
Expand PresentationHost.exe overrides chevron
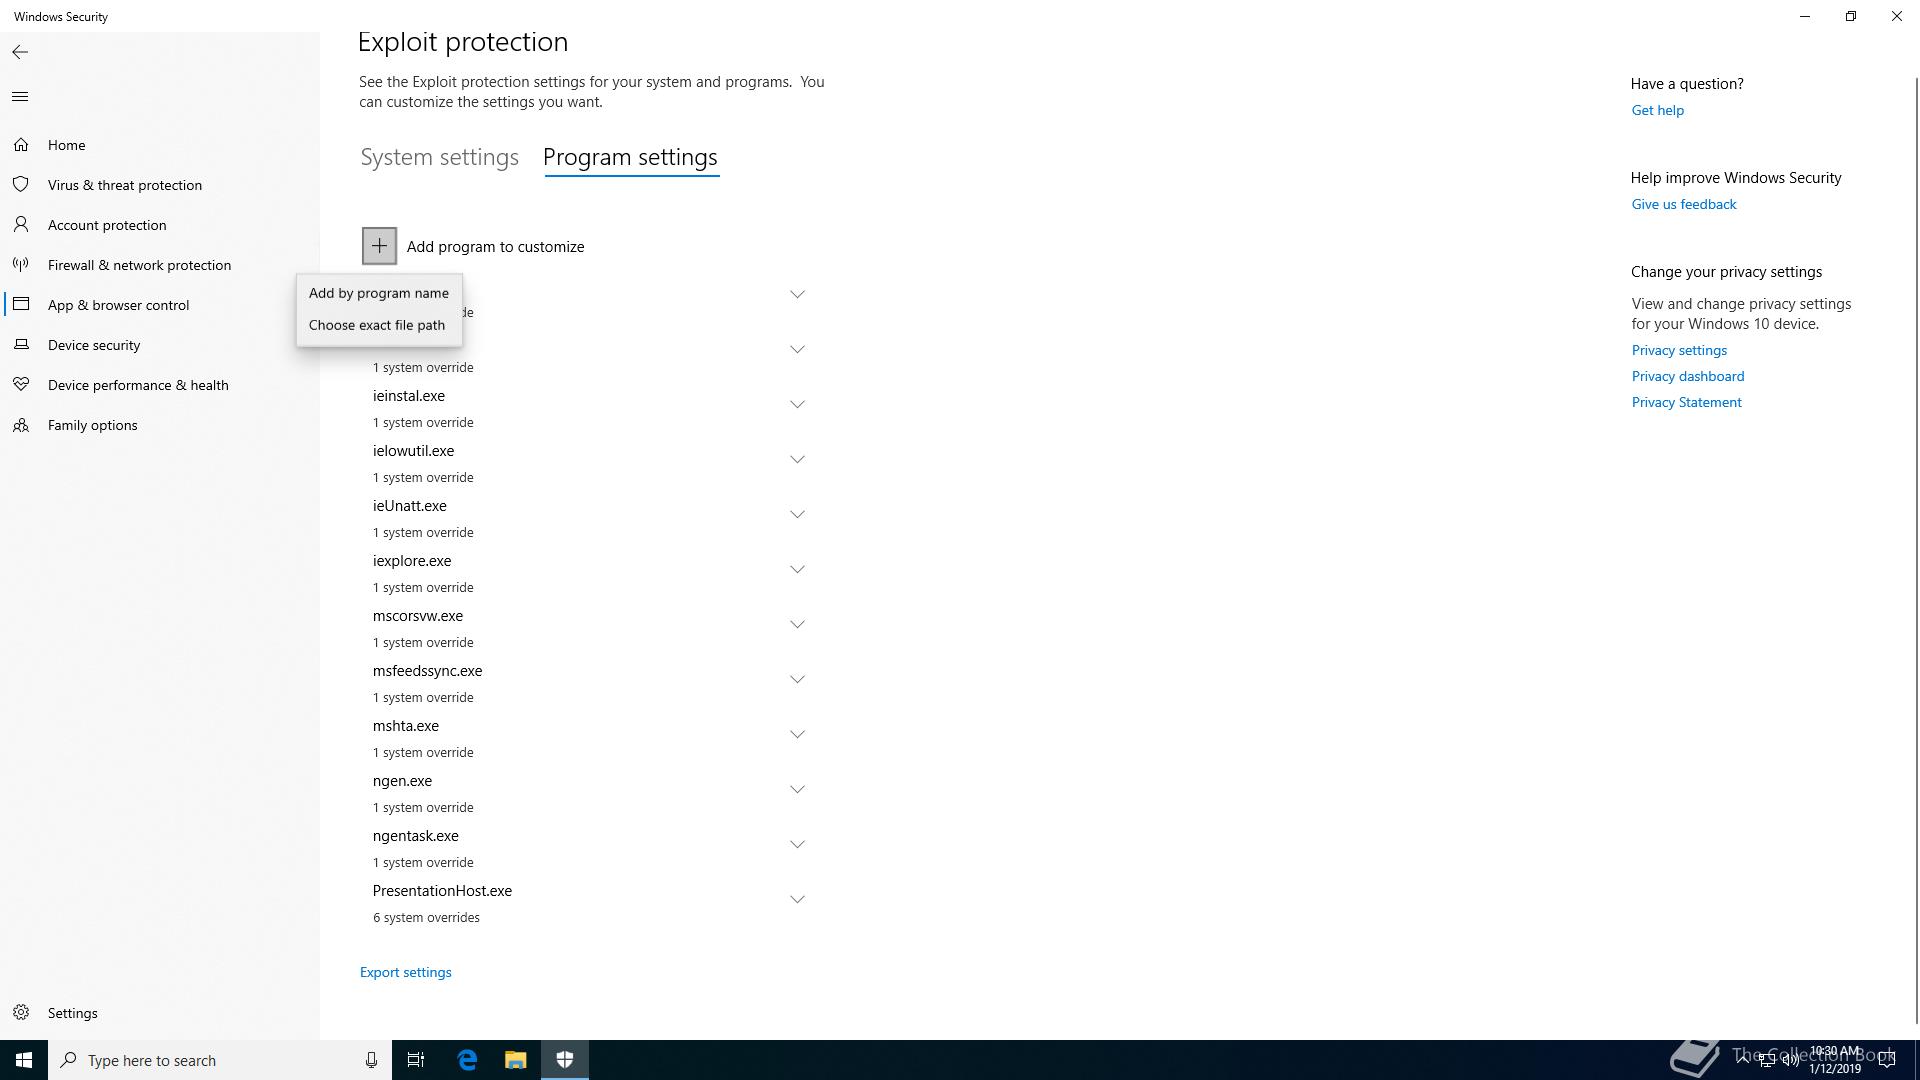click(x=797, y=900)
